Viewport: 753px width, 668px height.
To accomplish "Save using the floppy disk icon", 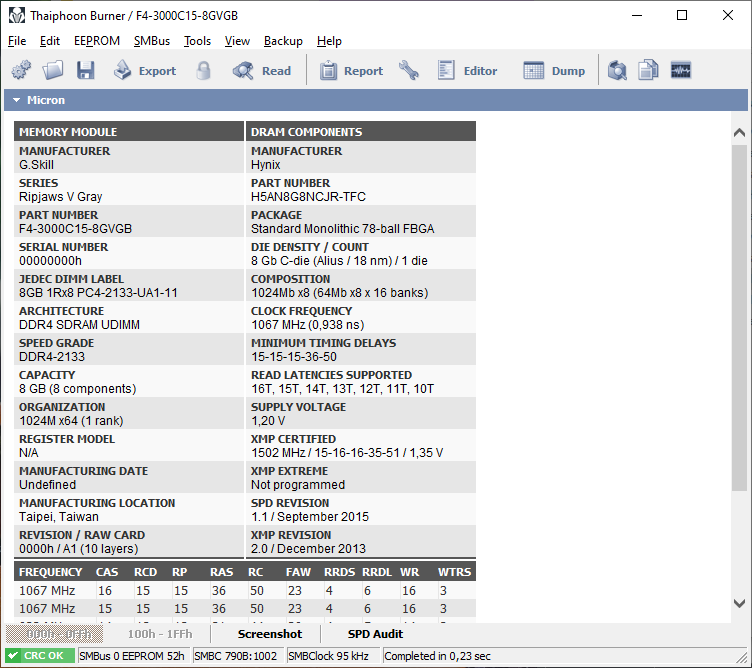I will click(x=85, y=71).
